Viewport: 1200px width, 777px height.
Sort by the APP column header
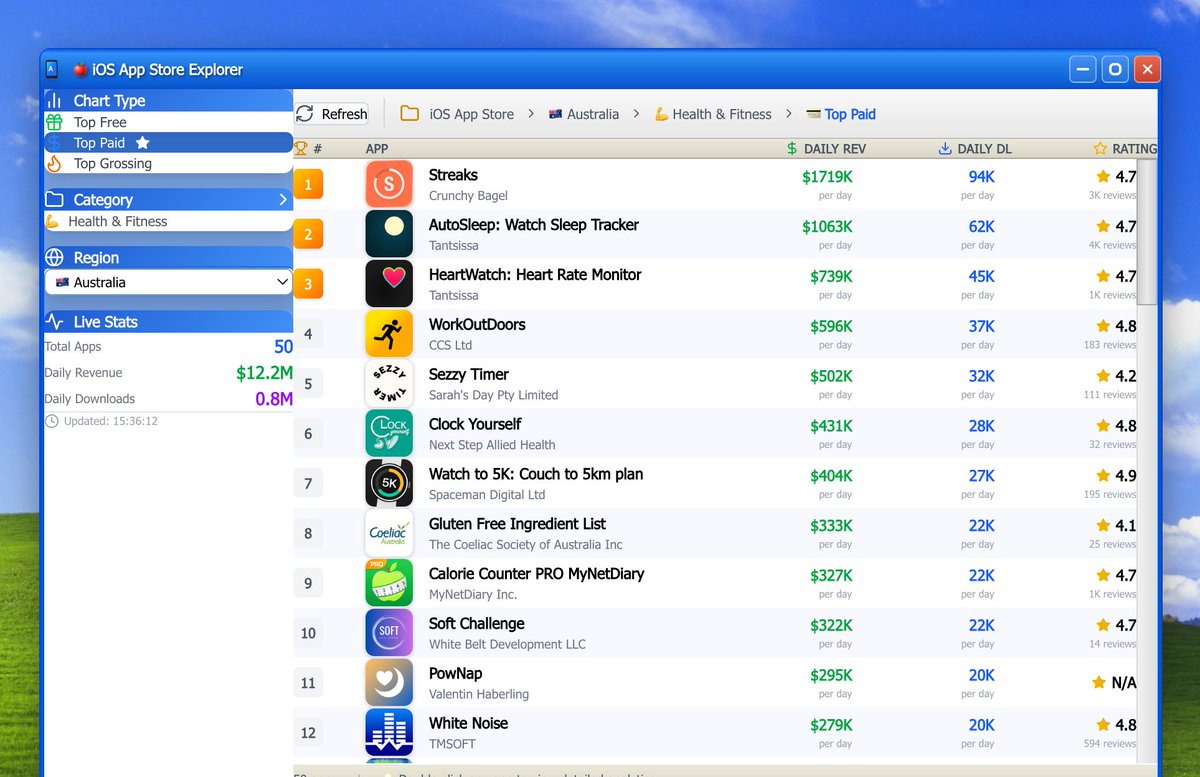click(x=377, y=148)
